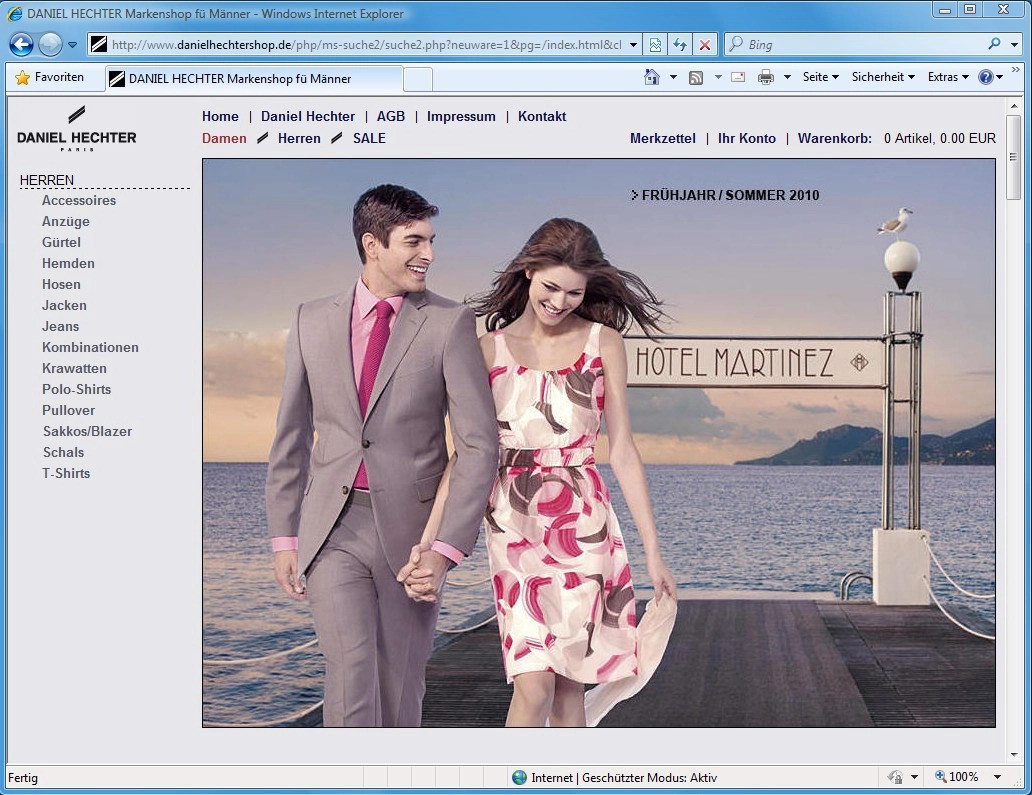The image size is (1032, 795).
Task: Click the FRÜHJAHR / SOMMER 2010 link
Action: click(725, 195)
